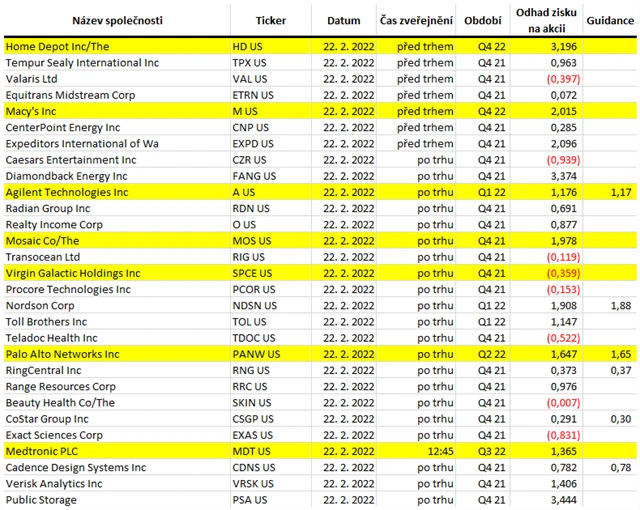The height and width of the screenshot is (510, 640).
Task: Click the guidance value '1,17'
Action: coord(621,192)
